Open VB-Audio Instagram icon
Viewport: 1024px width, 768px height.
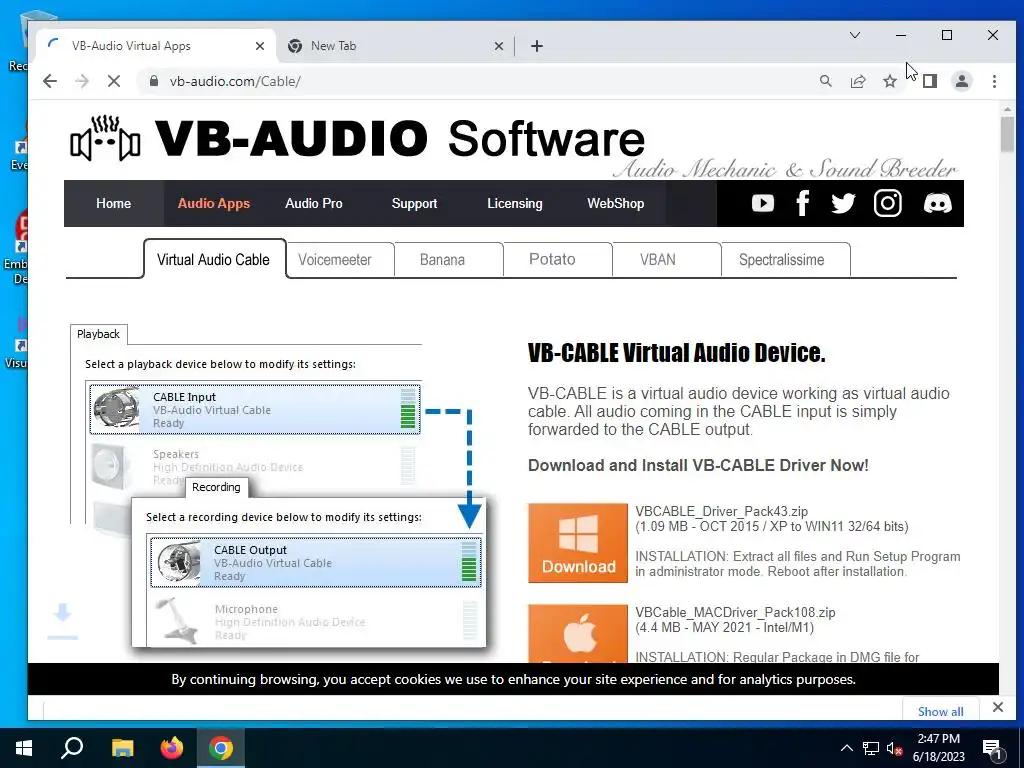(888, 203)
